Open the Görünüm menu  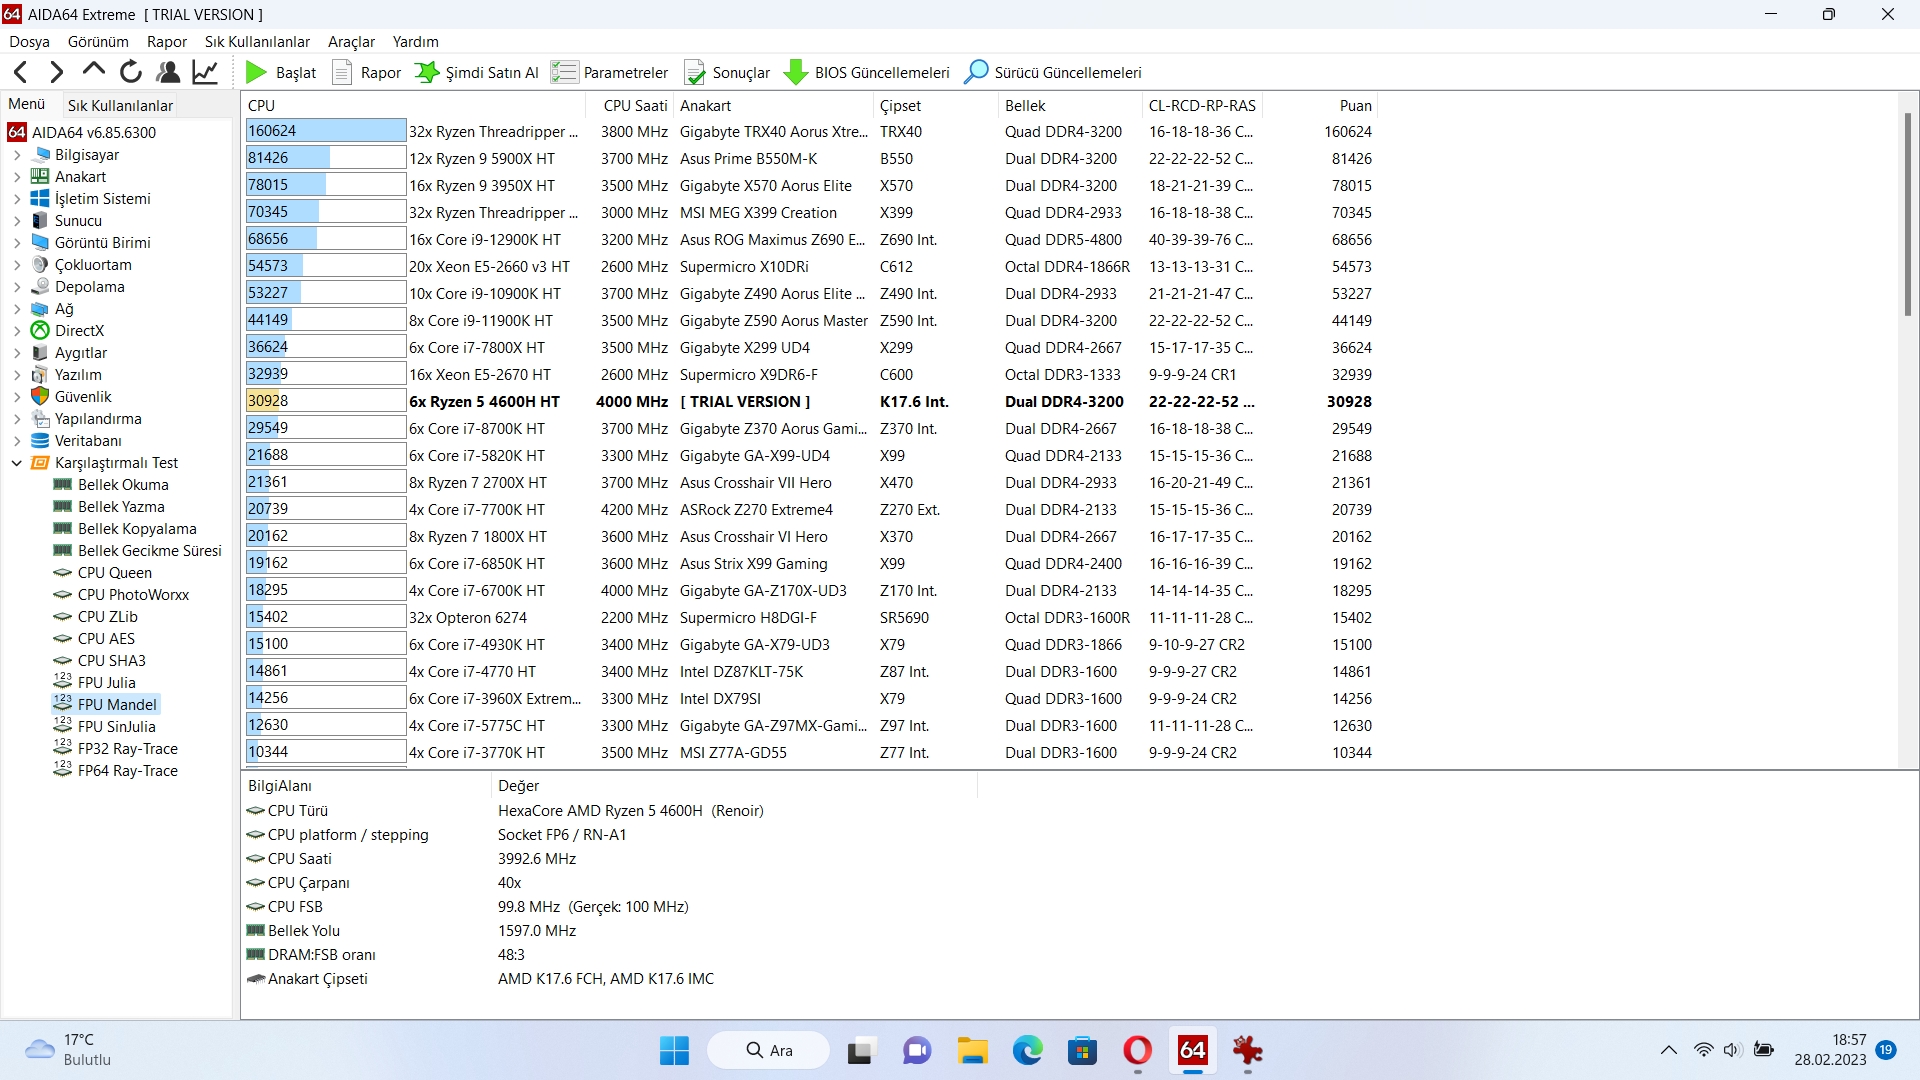98,42
